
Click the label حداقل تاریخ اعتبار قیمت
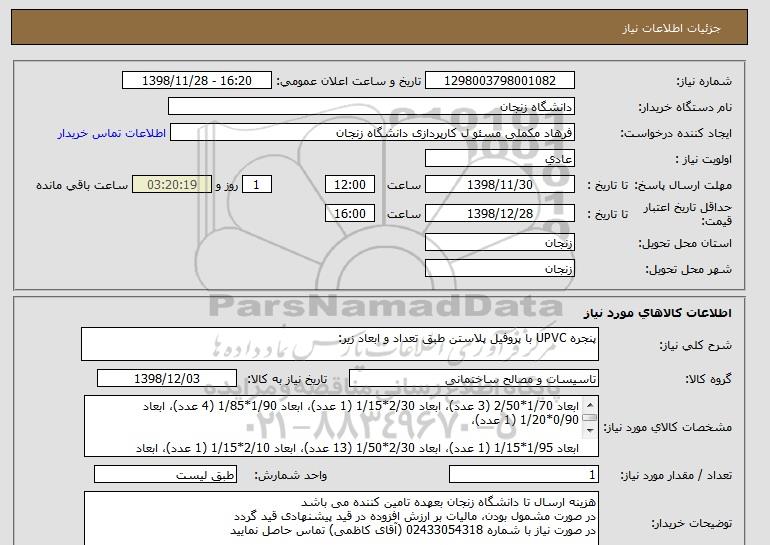pos(688,214)
